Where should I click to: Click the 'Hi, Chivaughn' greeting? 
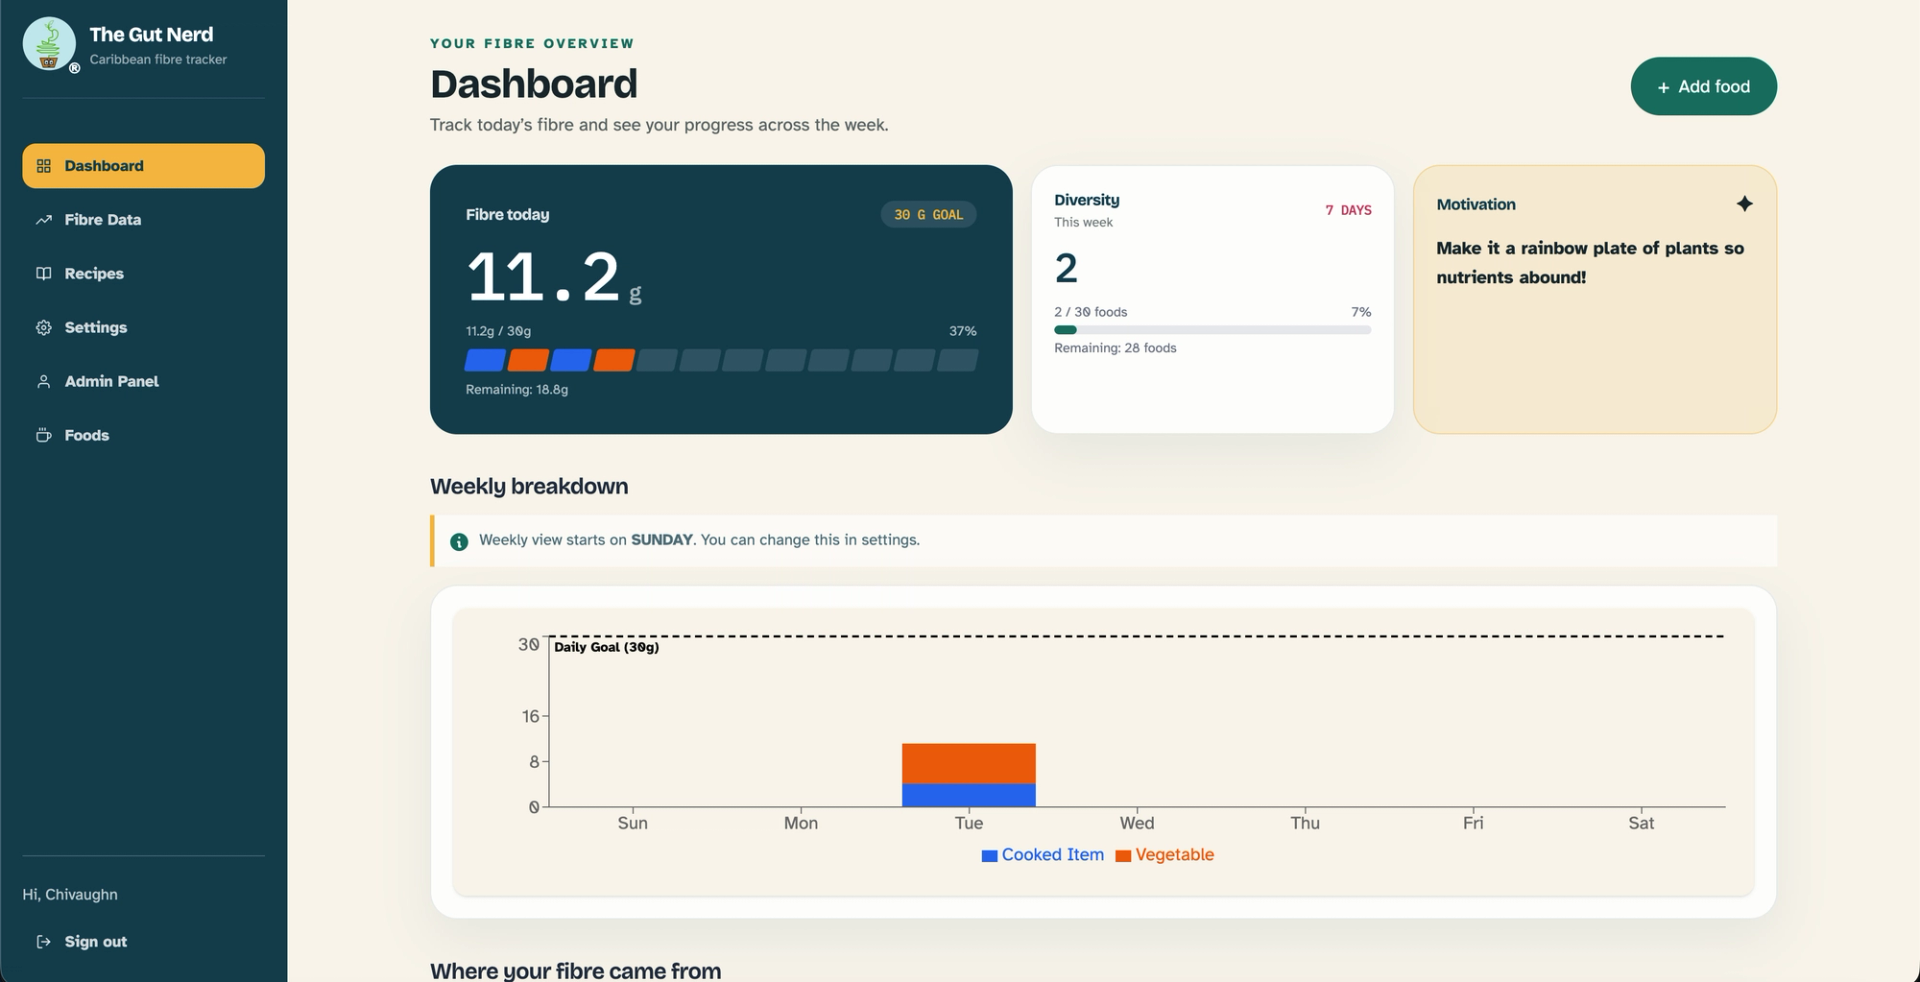[x=70, y=895]
